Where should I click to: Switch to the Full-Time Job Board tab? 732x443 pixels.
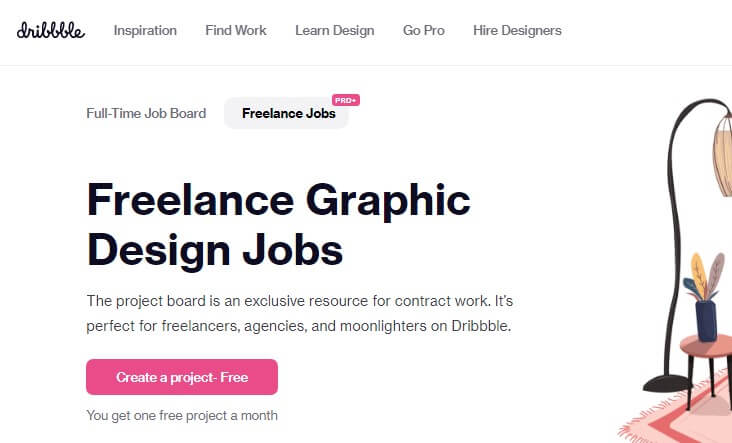(146, 113)
